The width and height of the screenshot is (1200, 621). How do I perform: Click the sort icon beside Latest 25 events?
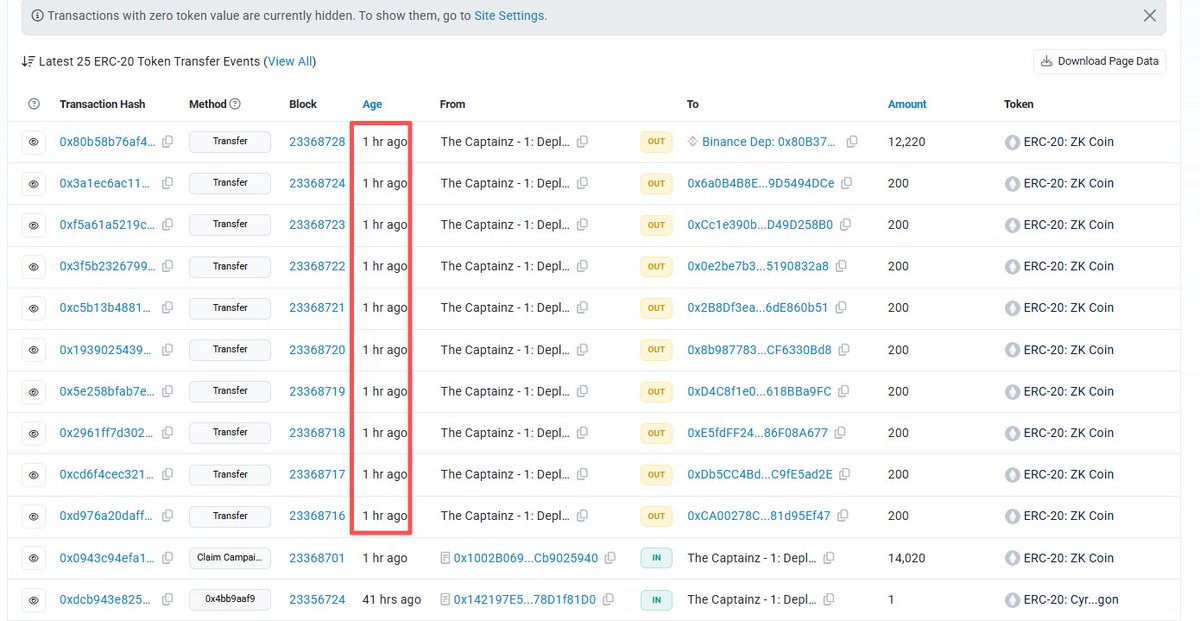tap(28, 61)
